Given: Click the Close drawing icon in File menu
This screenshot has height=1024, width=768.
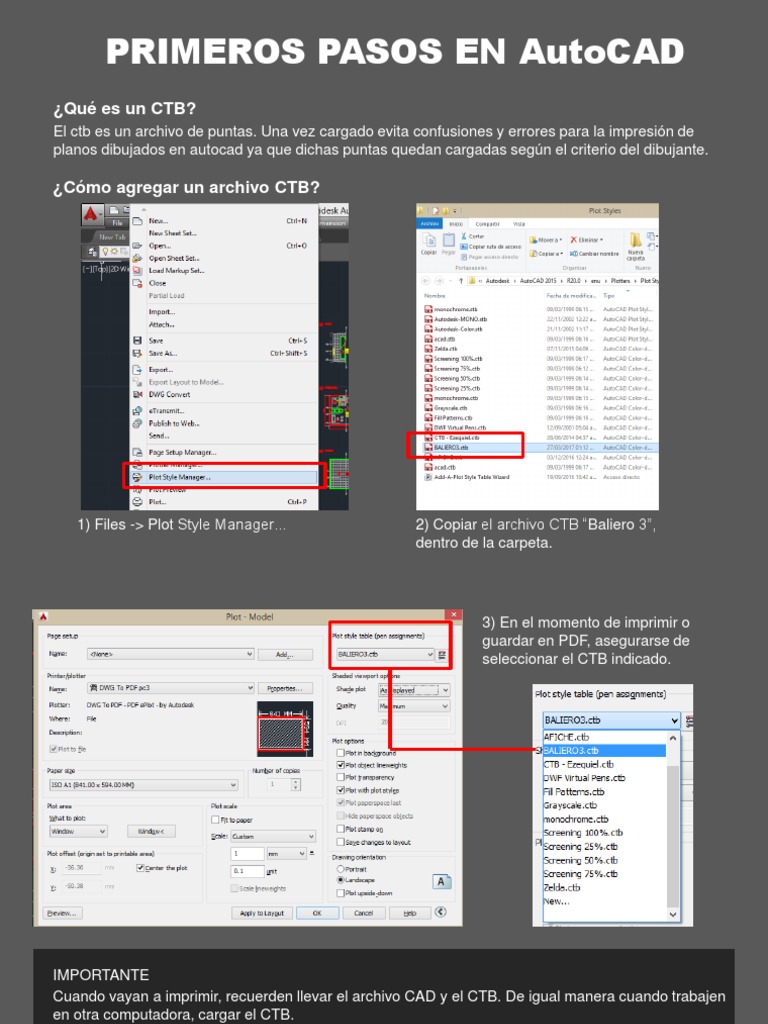Looking at the screenshot, I should (x=137, y=283).
